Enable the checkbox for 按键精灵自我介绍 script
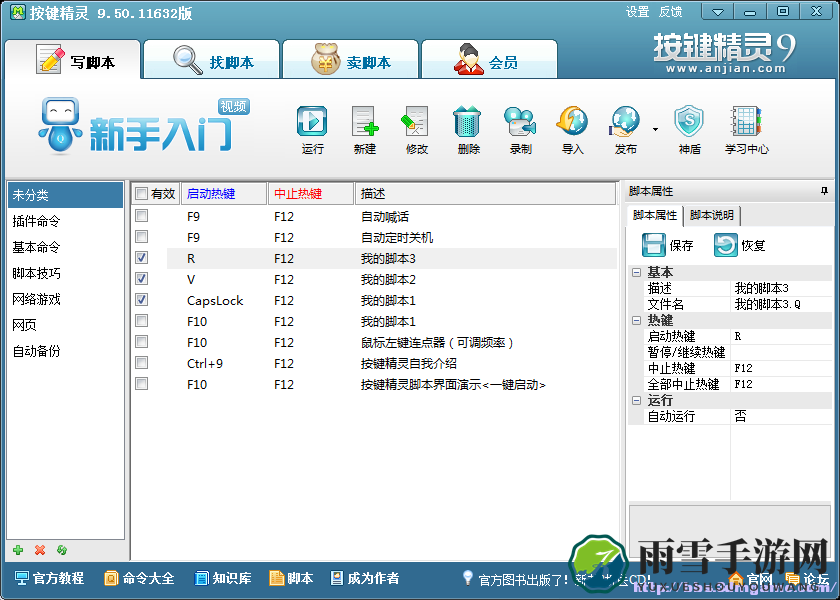The width and height of the screenshot is (840, 600). 141,363
